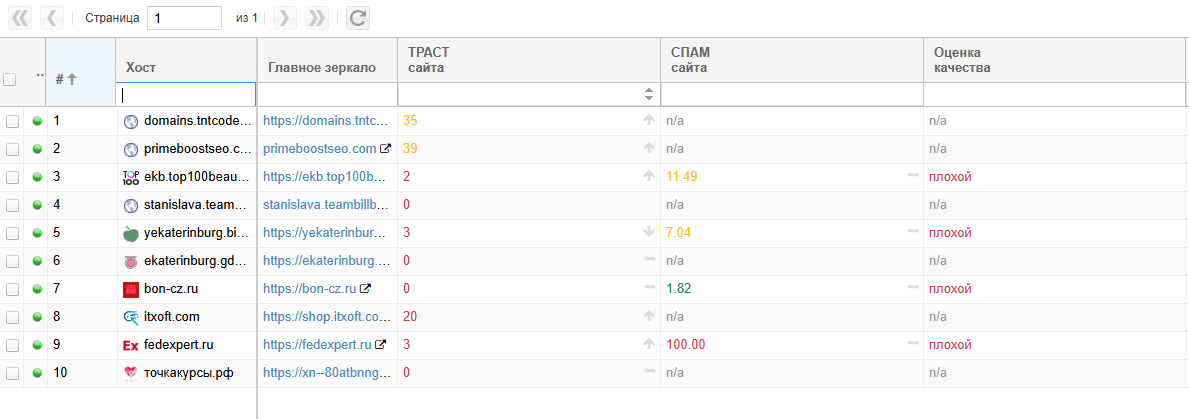Viewport: 1189px width, 419px height.
Task: Open the primeboostseo.com mirror link
Action: pyautogui.click(x=319, y=149)
